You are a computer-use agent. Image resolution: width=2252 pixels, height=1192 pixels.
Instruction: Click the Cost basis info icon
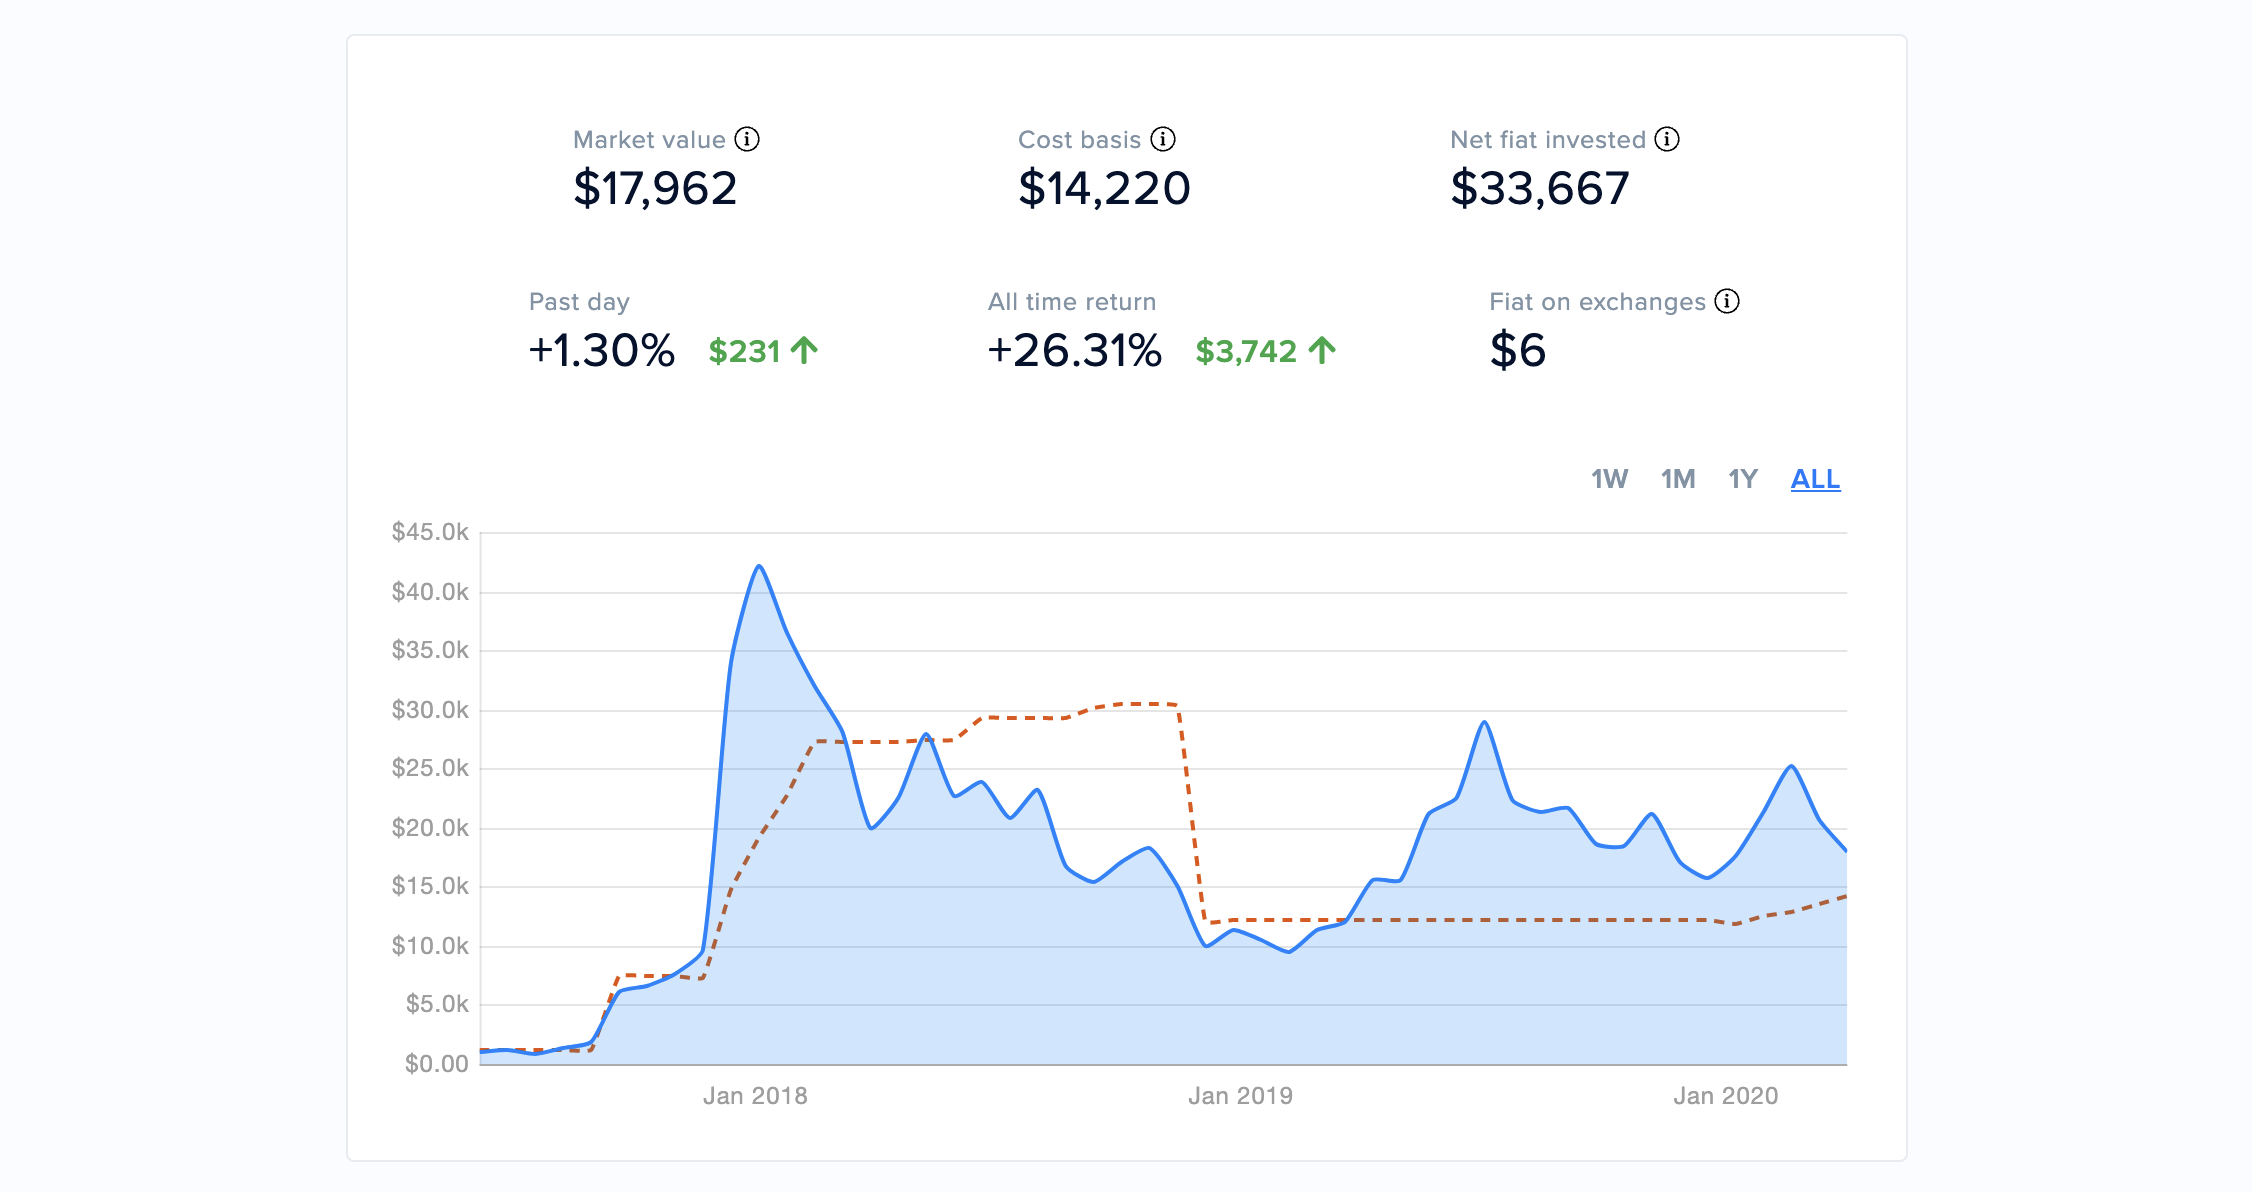(x=1163, y=139)
